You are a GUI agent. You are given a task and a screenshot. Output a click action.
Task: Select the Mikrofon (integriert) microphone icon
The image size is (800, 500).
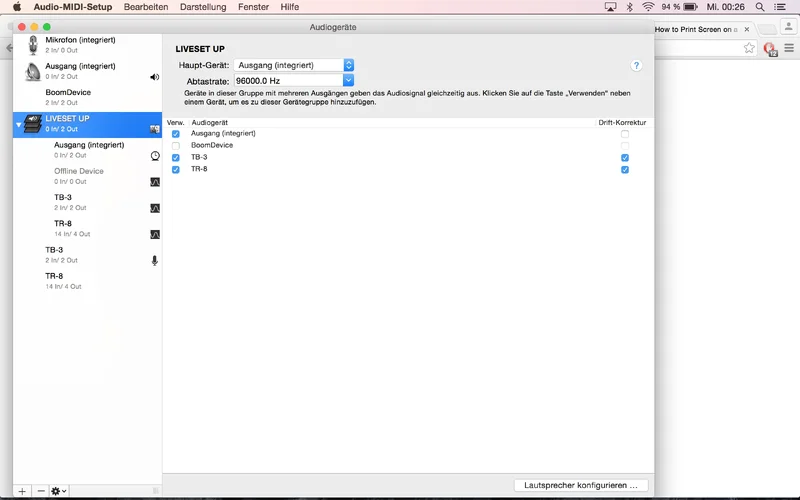point(33,45)
